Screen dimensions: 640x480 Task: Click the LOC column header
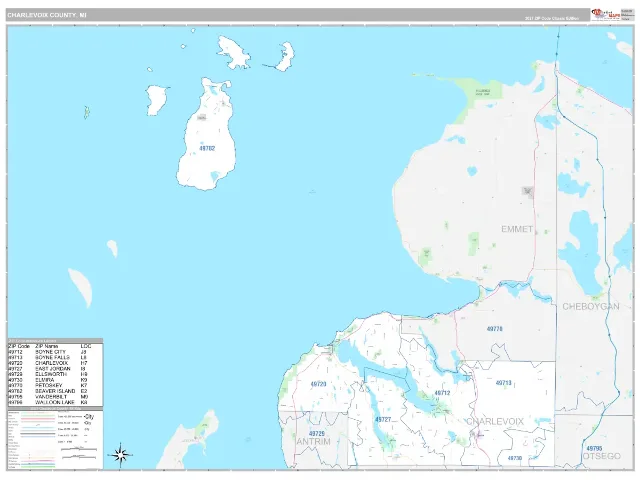tap(85, 346)
